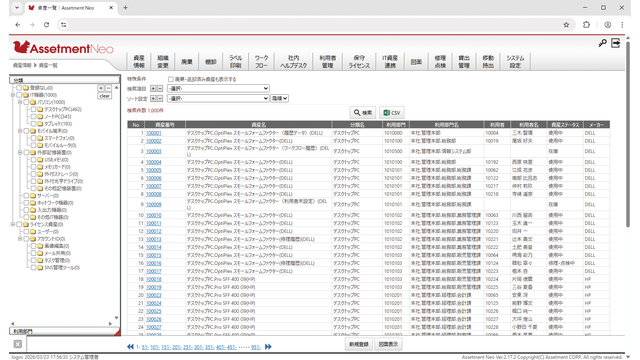Click the 新規登録 button
This screenshot has width=640, height=360.
tap(358, 344)
